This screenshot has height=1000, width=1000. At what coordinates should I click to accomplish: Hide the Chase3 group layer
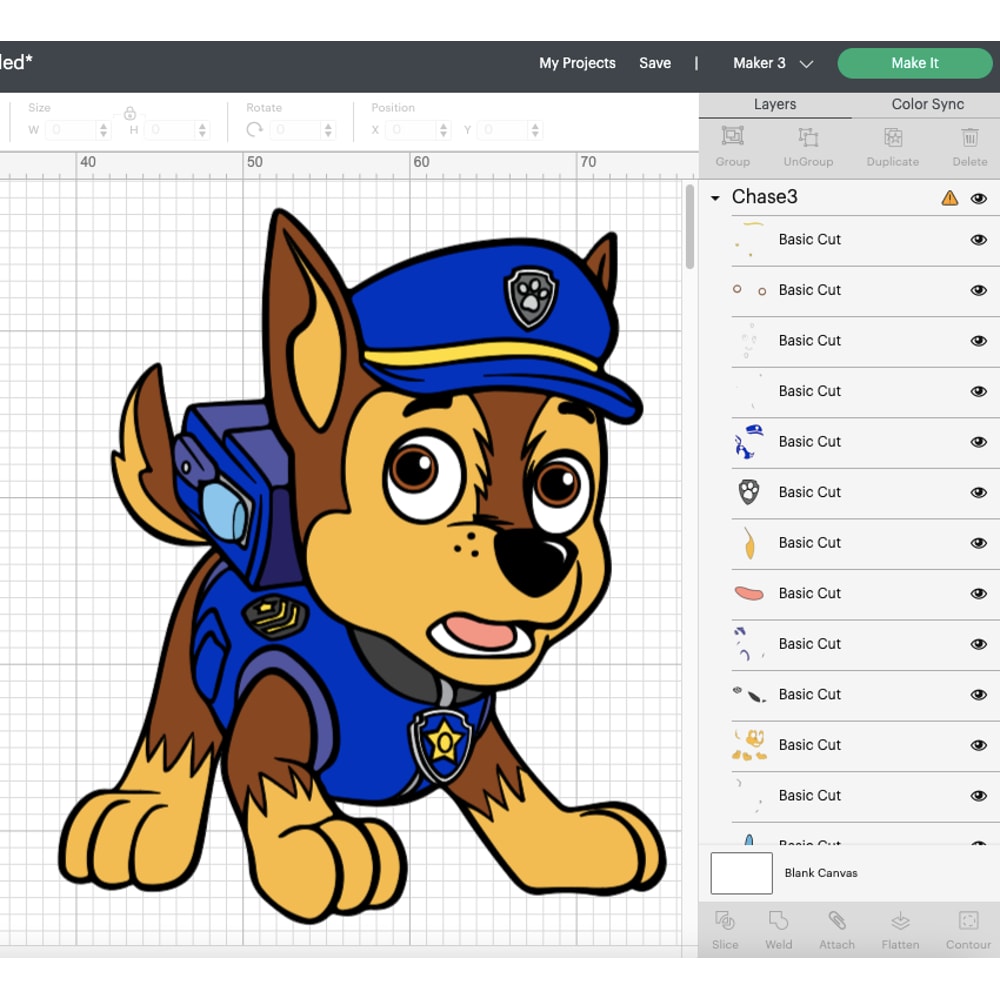[979, 198]
